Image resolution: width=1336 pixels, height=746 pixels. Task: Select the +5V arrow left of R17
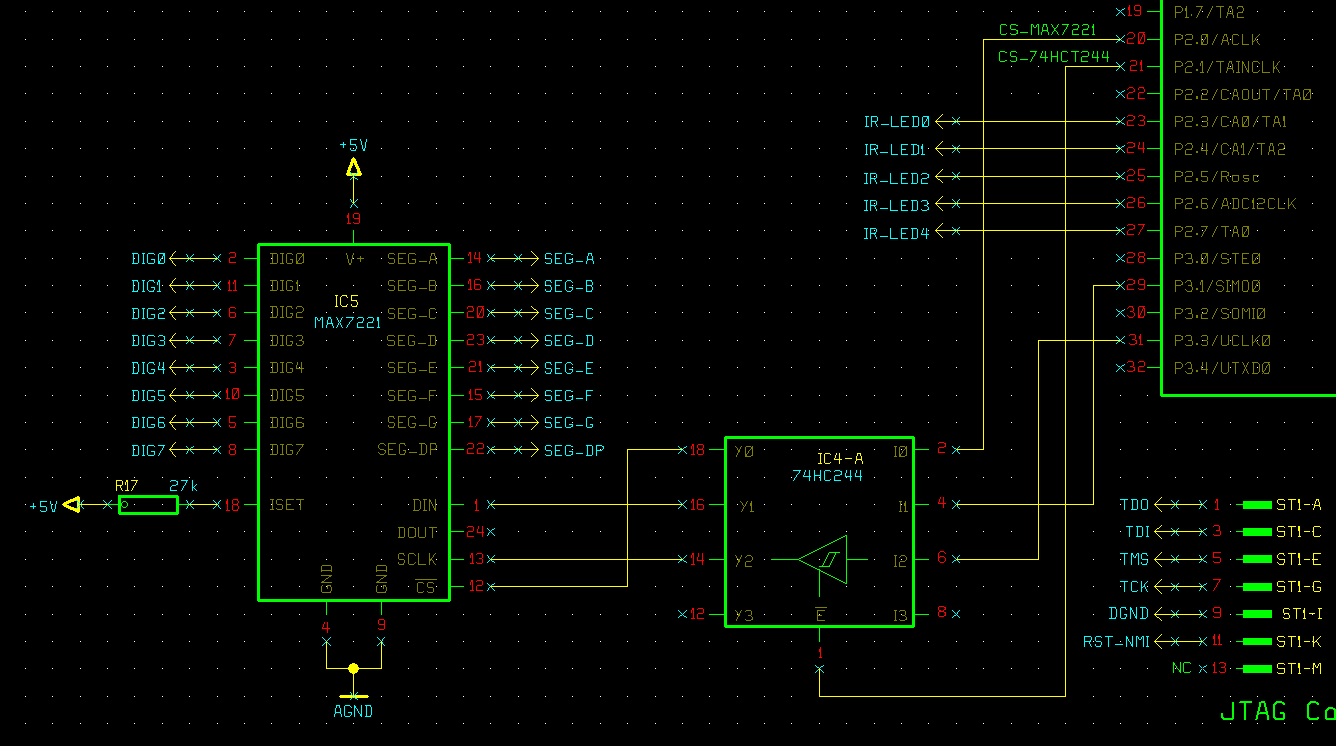[x=71, y=505]
